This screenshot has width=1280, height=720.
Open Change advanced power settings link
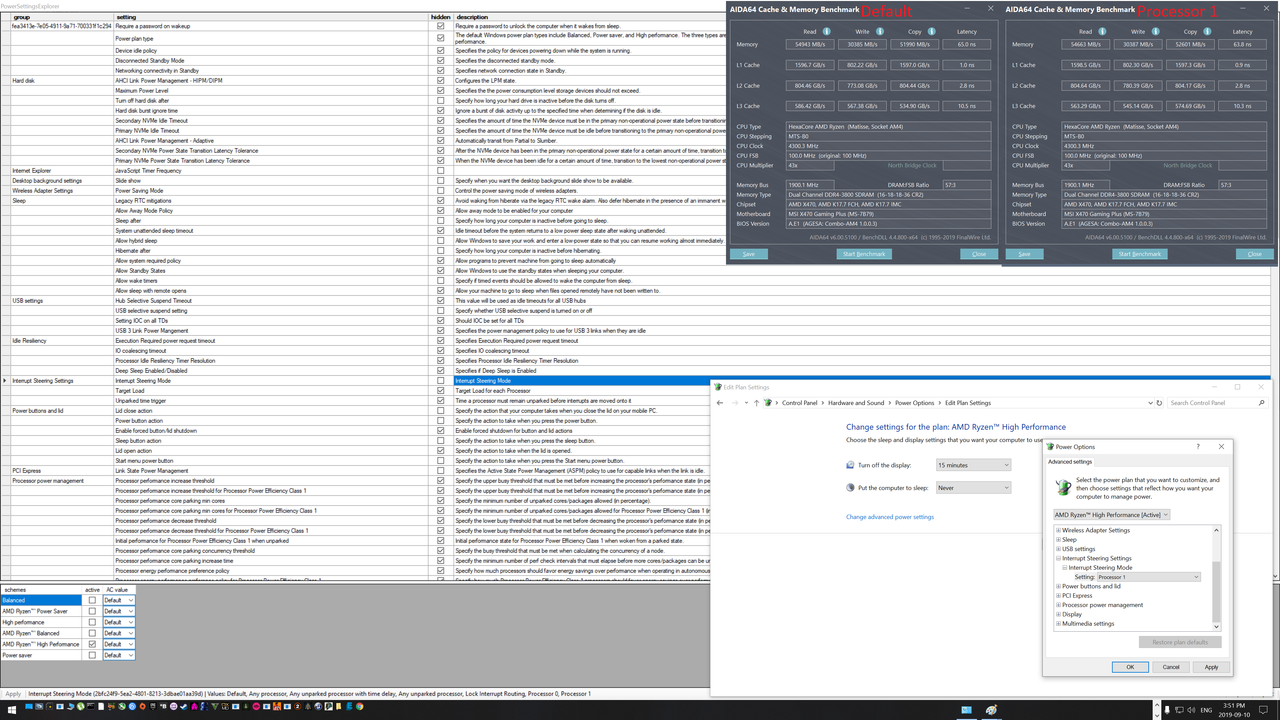coord(890,517)
